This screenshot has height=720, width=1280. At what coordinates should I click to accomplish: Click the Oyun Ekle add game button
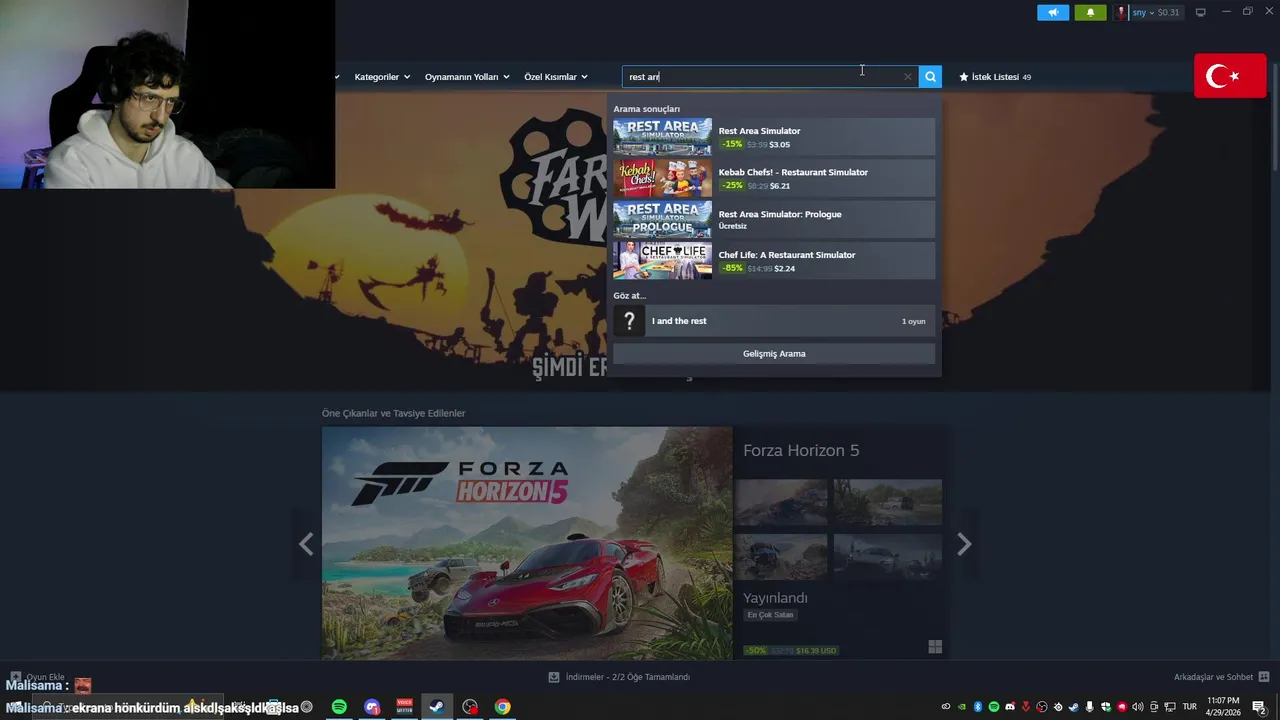point(37,677)
